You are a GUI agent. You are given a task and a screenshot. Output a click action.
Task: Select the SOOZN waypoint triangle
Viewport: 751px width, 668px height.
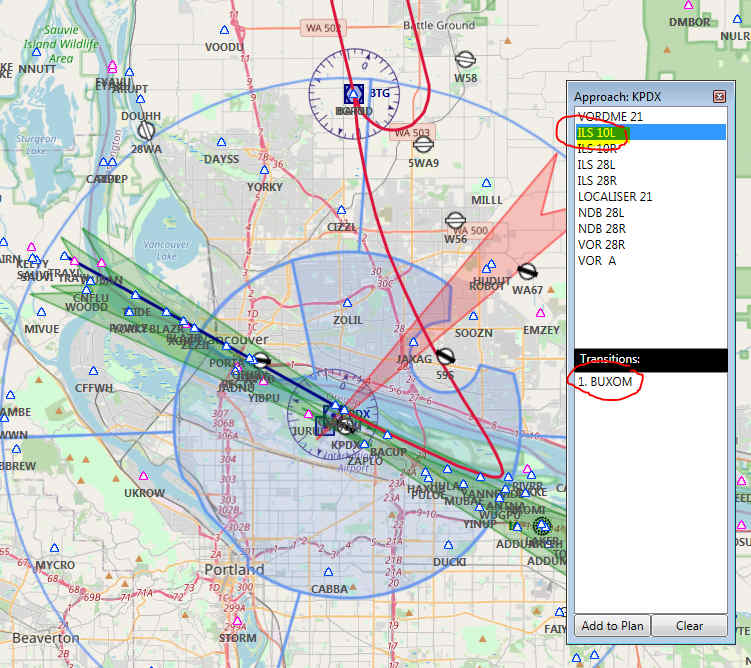coord(473,316)
